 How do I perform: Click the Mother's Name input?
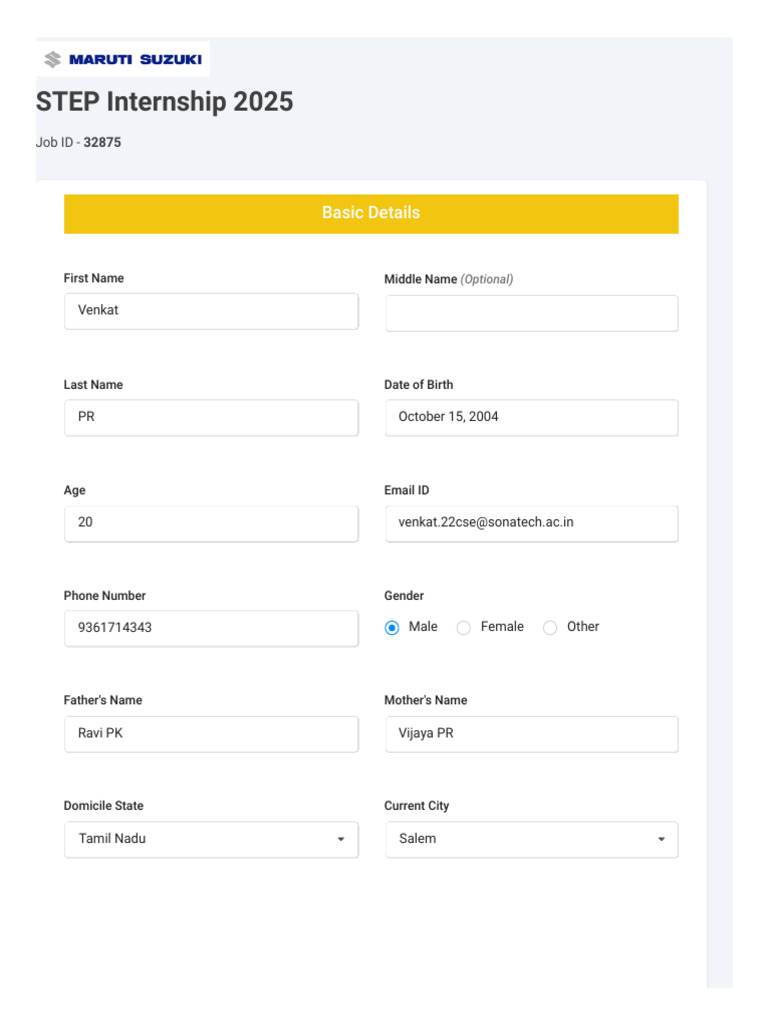pyautogui.click(x=531, y=734)
